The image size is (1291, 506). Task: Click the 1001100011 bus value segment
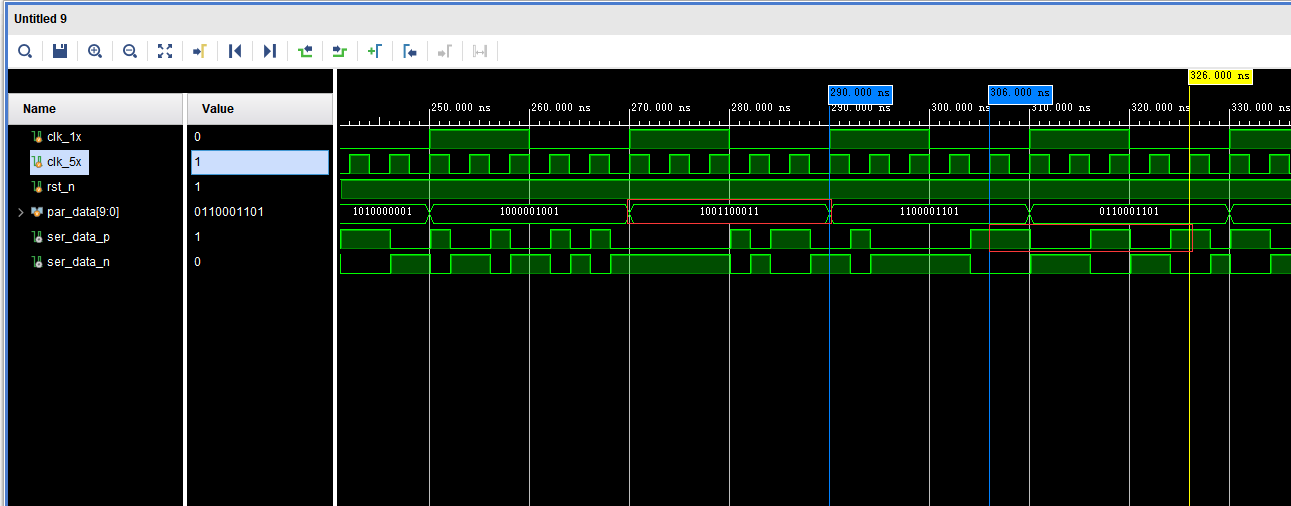729,212
